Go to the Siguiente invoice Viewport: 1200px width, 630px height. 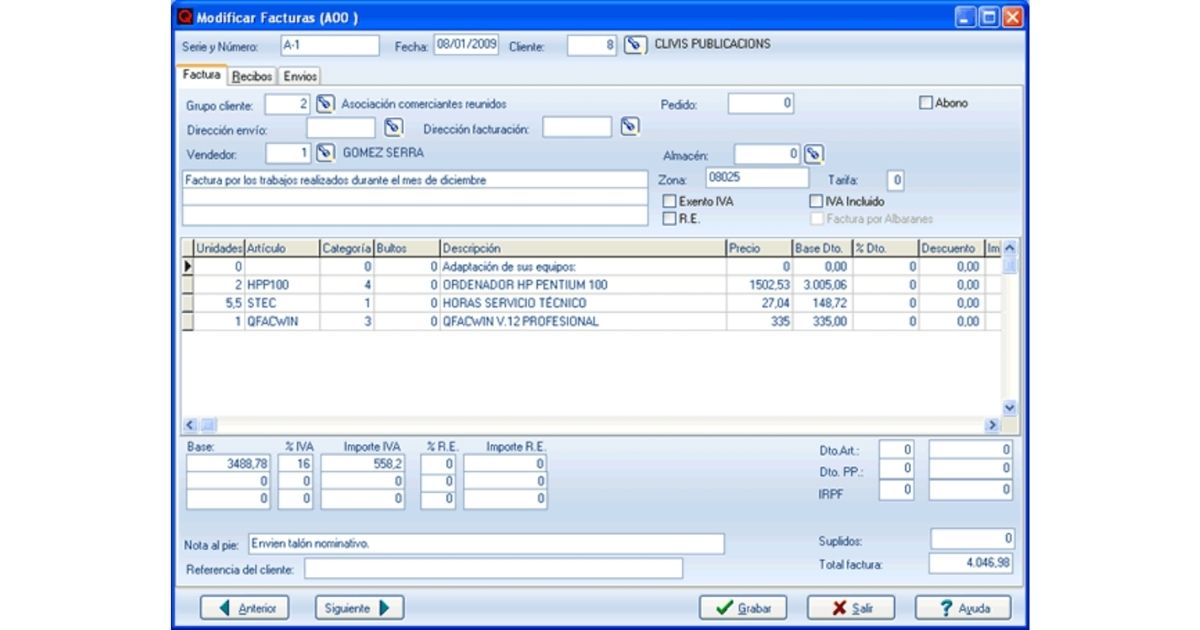click(360, 607)
